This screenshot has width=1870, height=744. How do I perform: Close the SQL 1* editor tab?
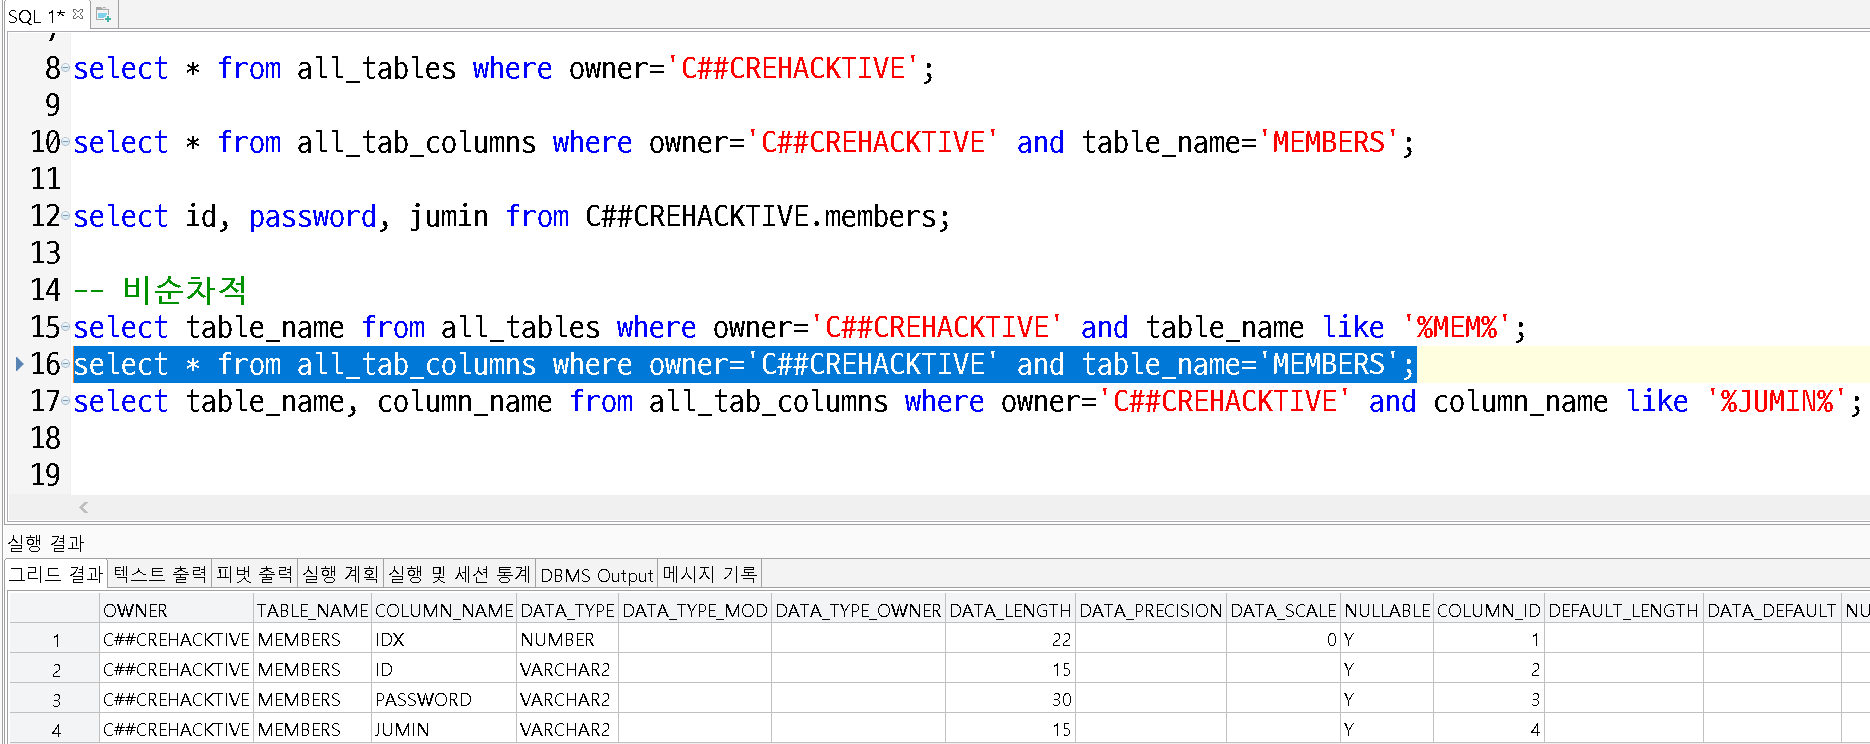tap(78, 14)
